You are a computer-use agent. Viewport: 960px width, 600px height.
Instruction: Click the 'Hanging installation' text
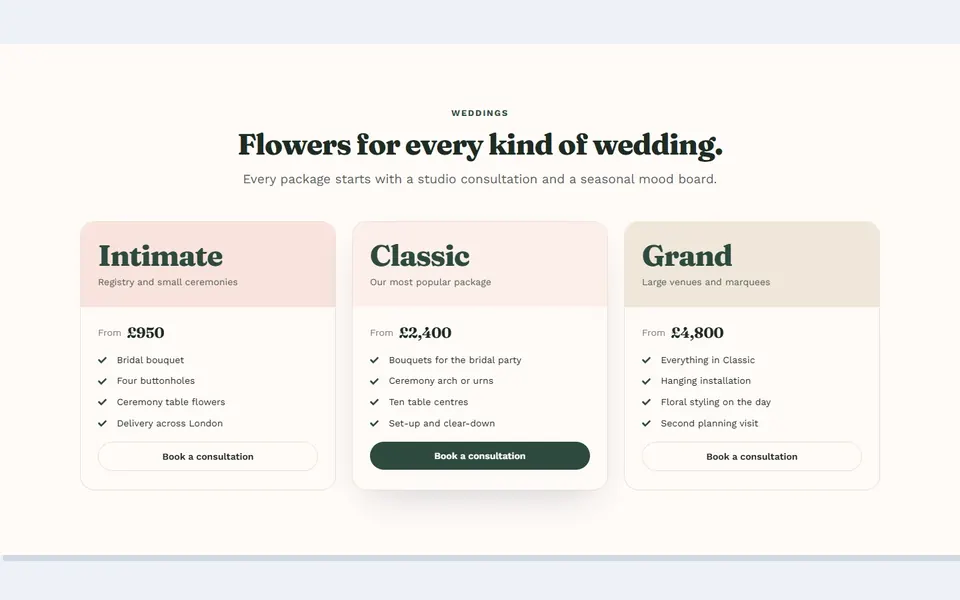(705, 381)
